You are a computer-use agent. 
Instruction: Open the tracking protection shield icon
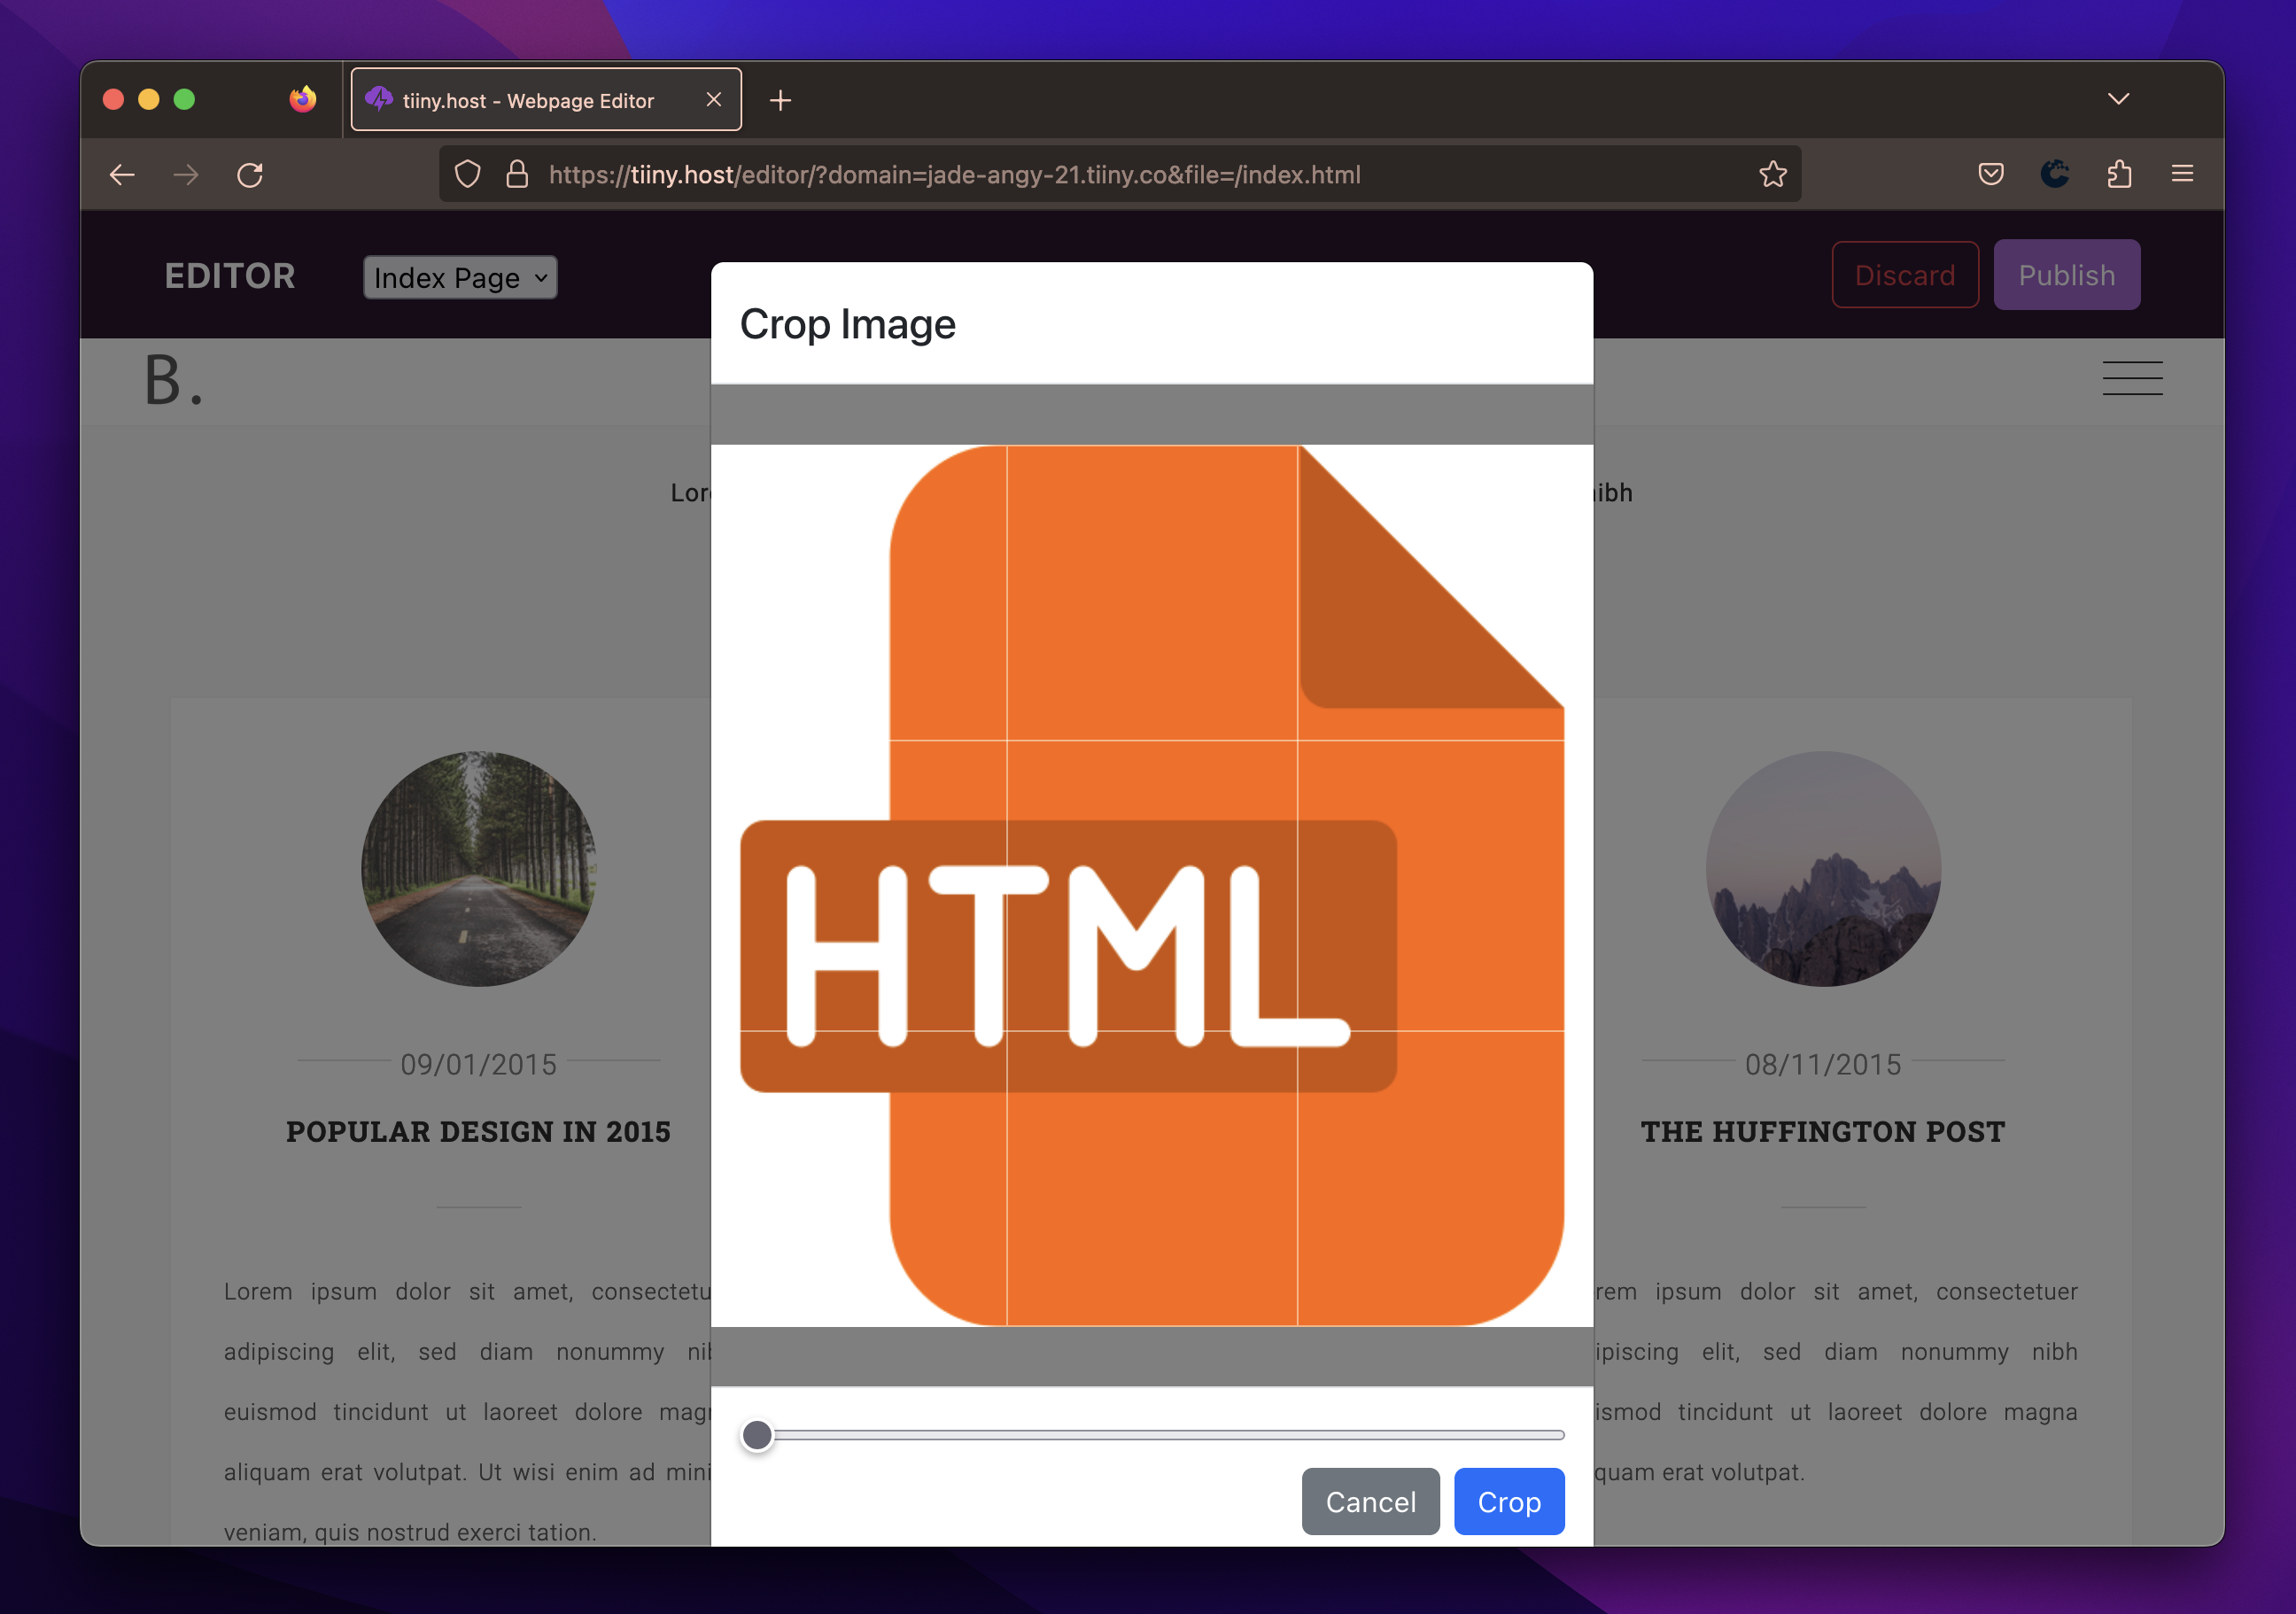[468, 174]
